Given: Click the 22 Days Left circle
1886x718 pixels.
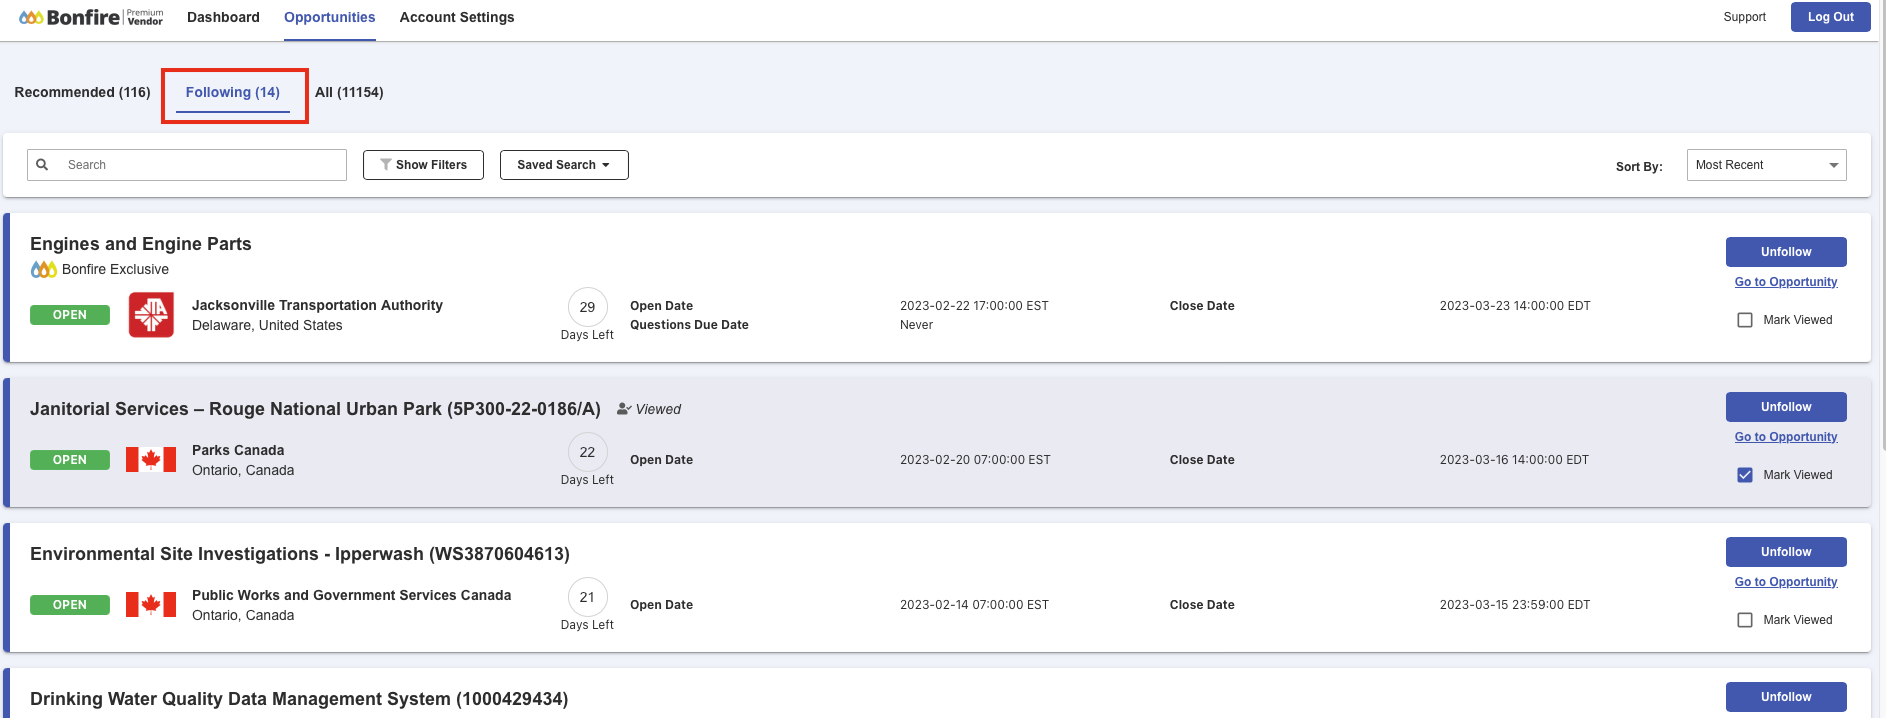Looking at the screenshot, I should (x=587, y=452).
